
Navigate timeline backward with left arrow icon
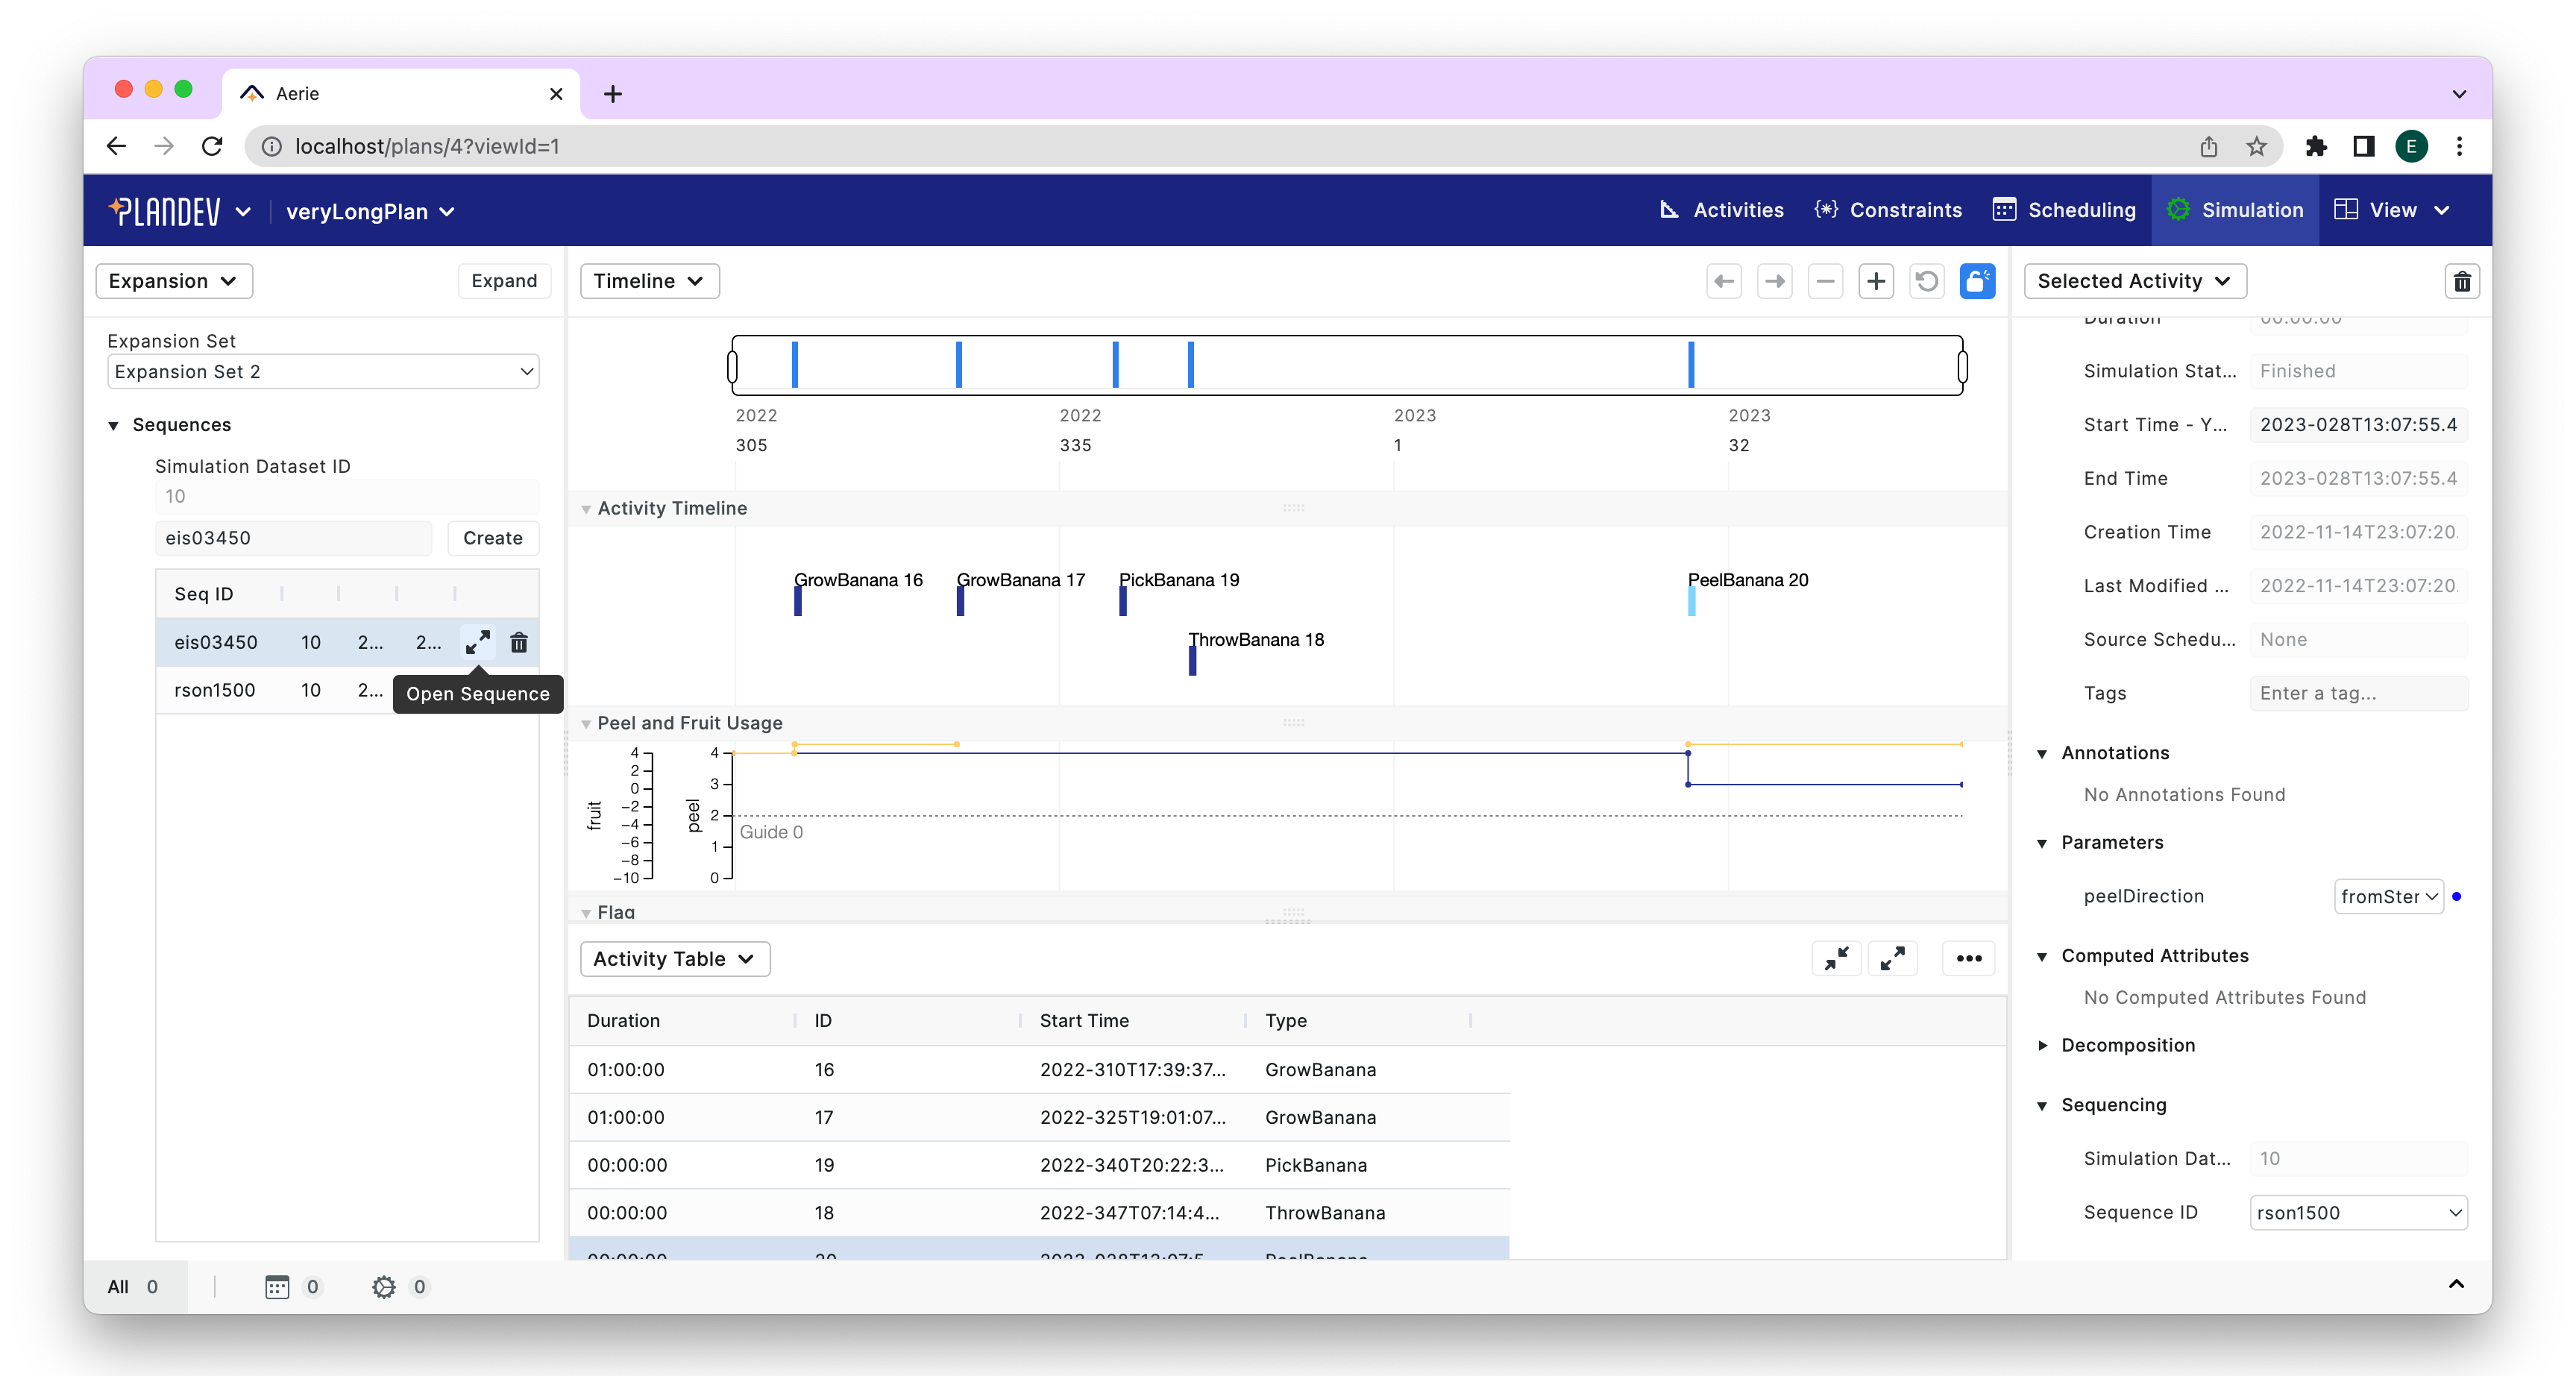(x=1724, y=281)
